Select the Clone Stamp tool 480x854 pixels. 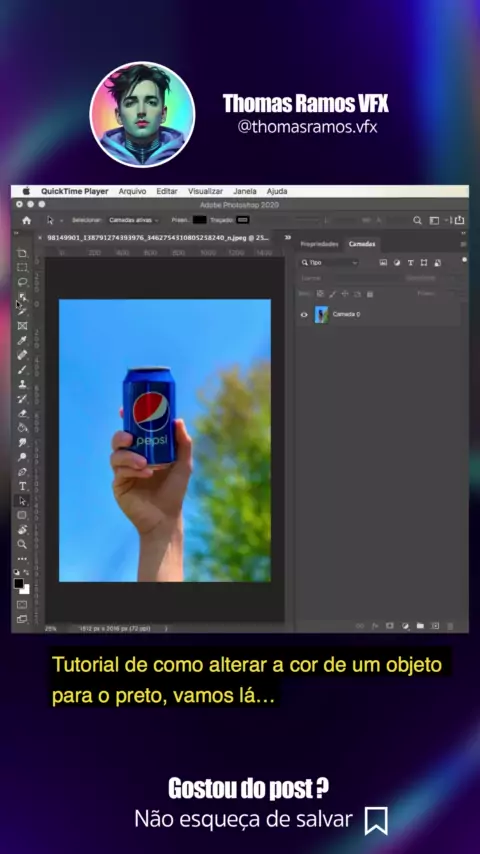(x=22, y=384)
